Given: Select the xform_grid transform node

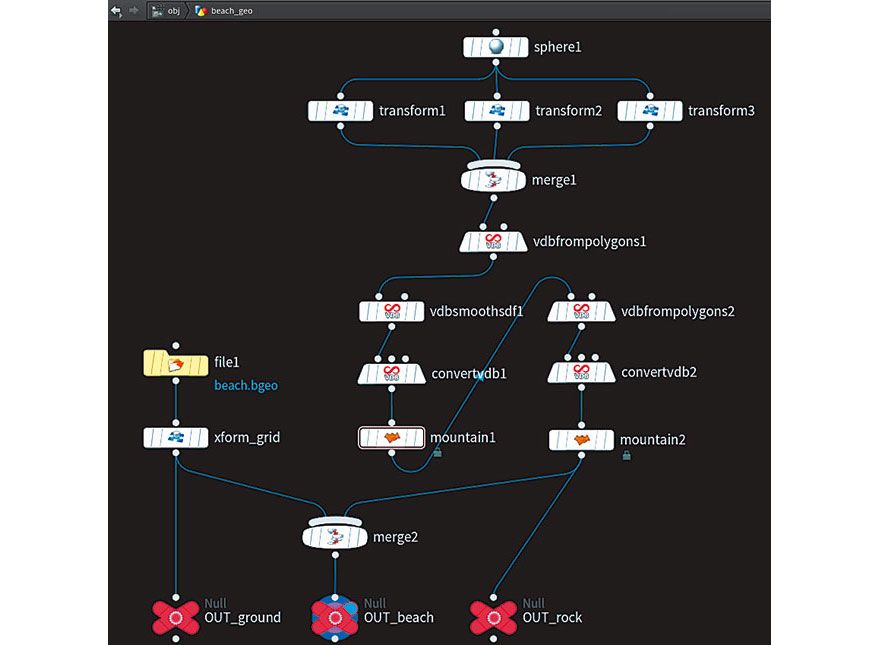Looking at the screenshot, I should coord(175,438).
